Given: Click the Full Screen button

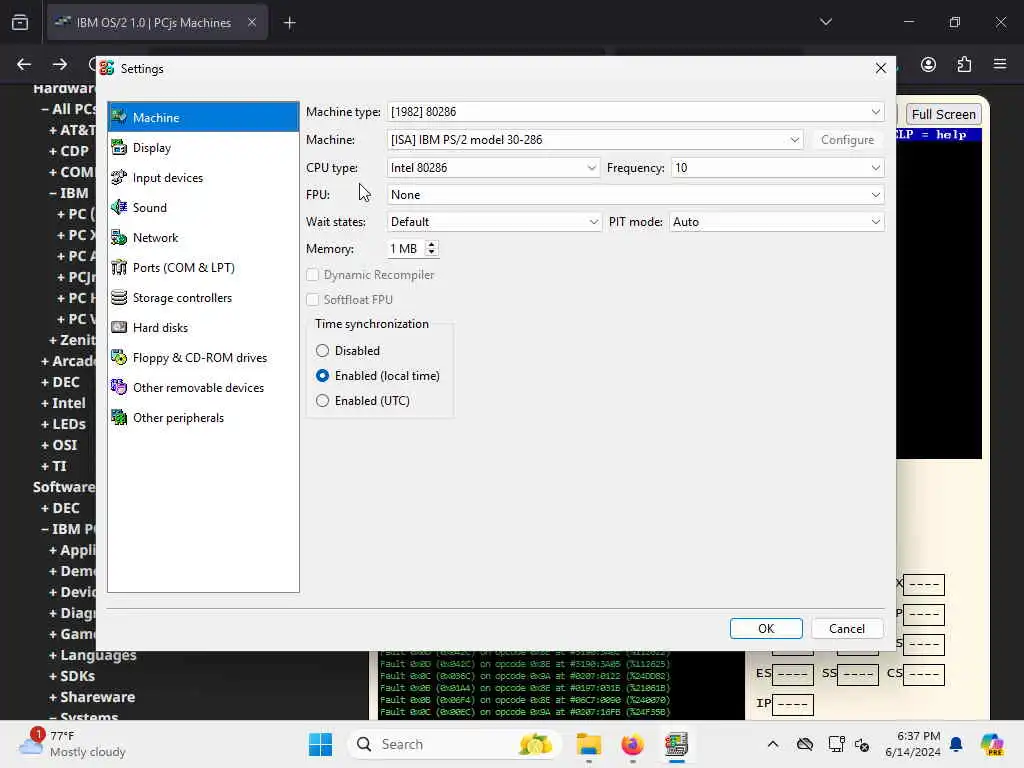Looking at the screenshot, I should tap(944, 114).
